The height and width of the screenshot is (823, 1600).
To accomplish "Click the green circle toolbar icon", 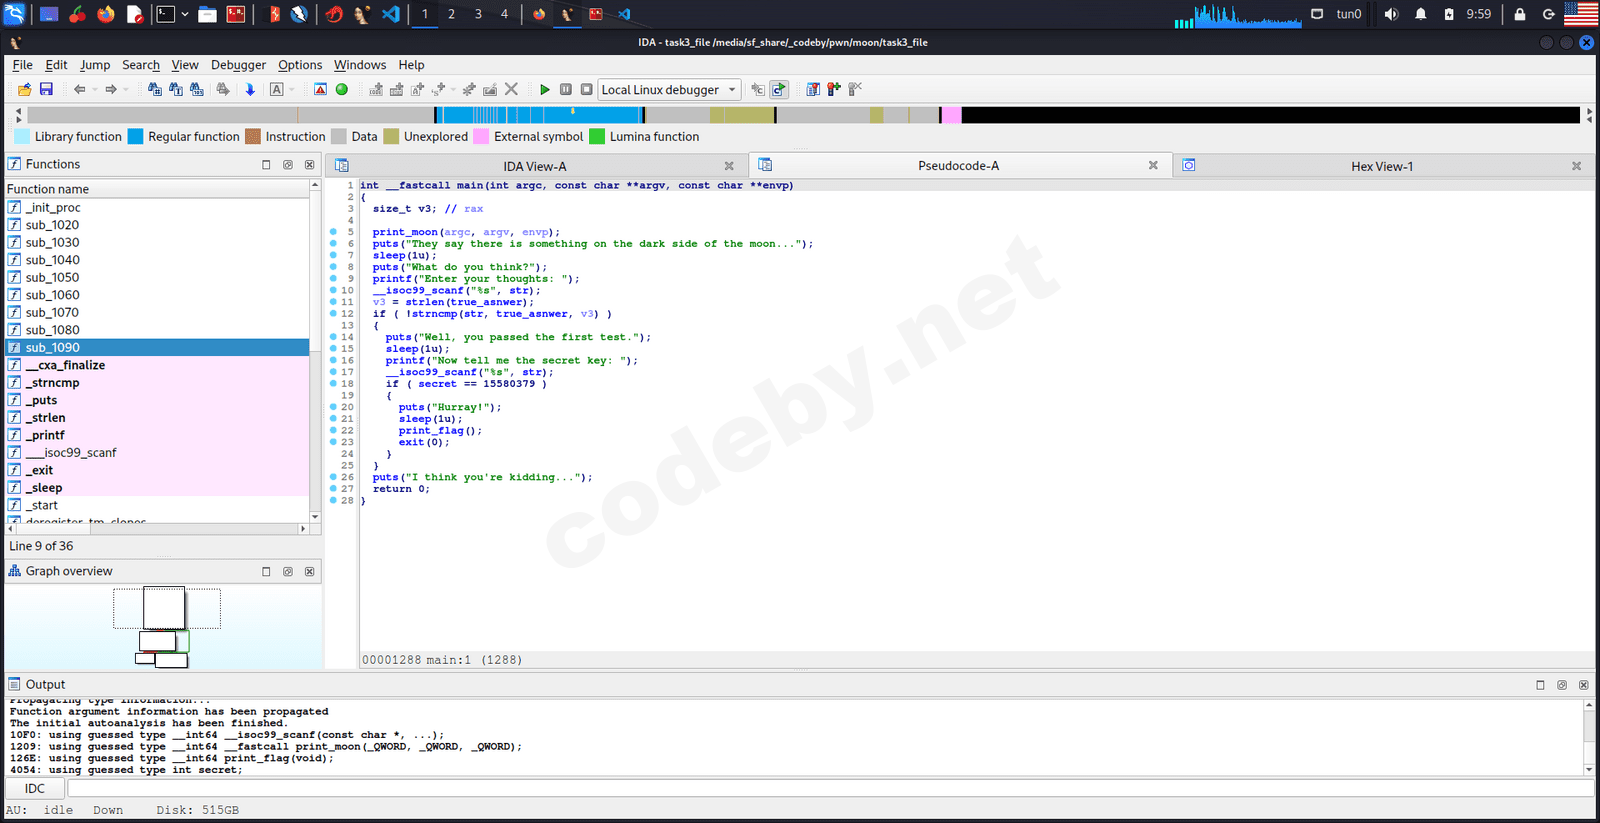I will (342, 89).
